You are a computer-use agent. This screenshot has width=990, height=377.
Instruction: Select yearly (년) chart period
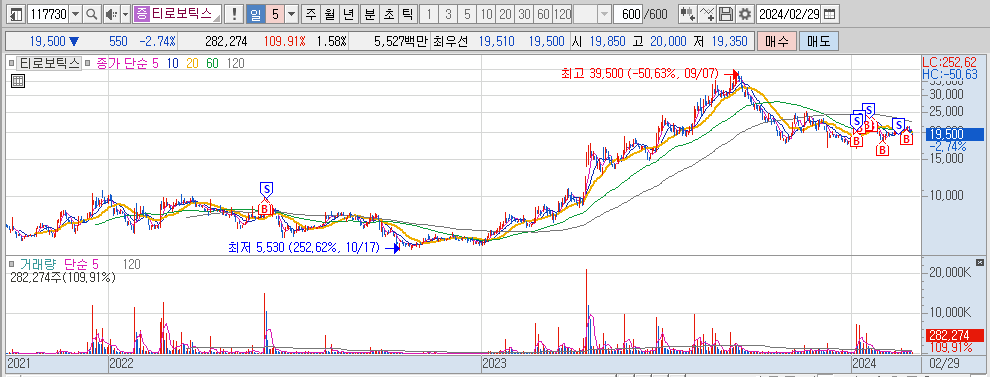pyautogui.click(x=349, y=14)
